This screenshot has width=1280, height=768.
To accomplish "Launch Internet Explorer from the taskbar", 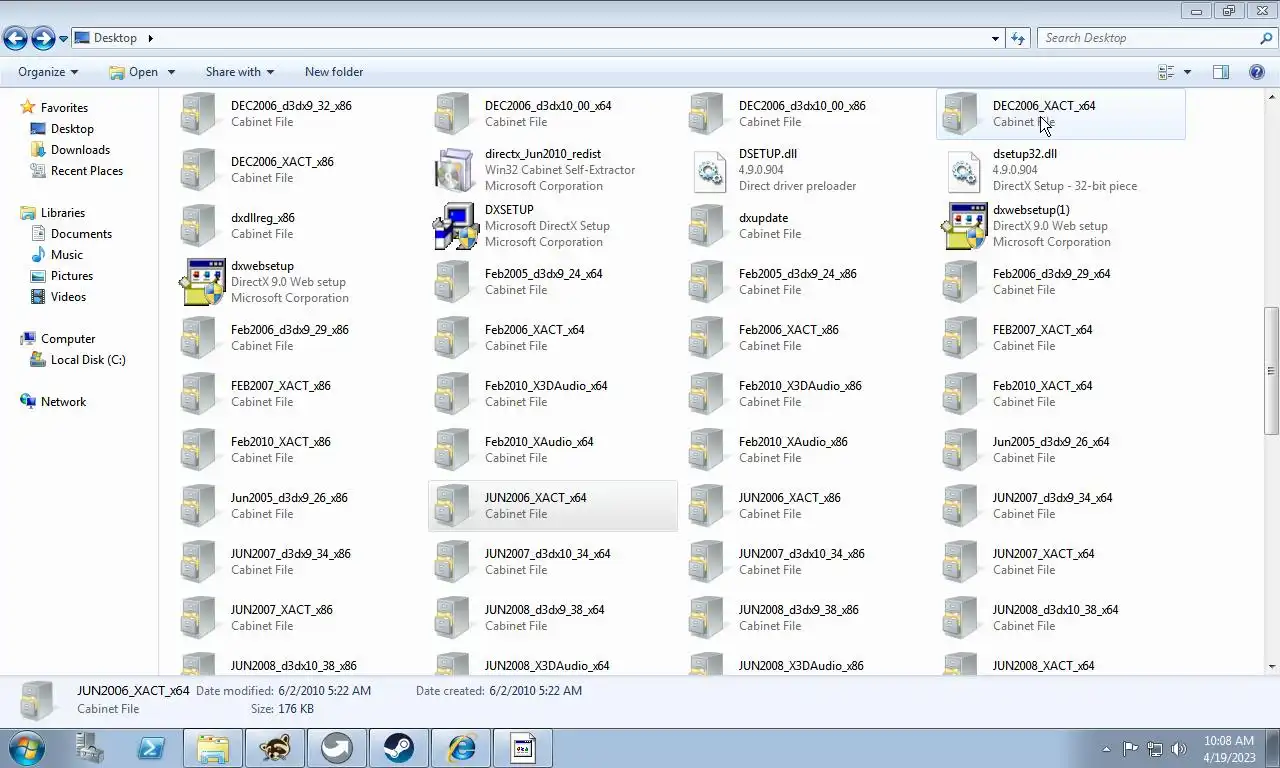I will 461,748.
